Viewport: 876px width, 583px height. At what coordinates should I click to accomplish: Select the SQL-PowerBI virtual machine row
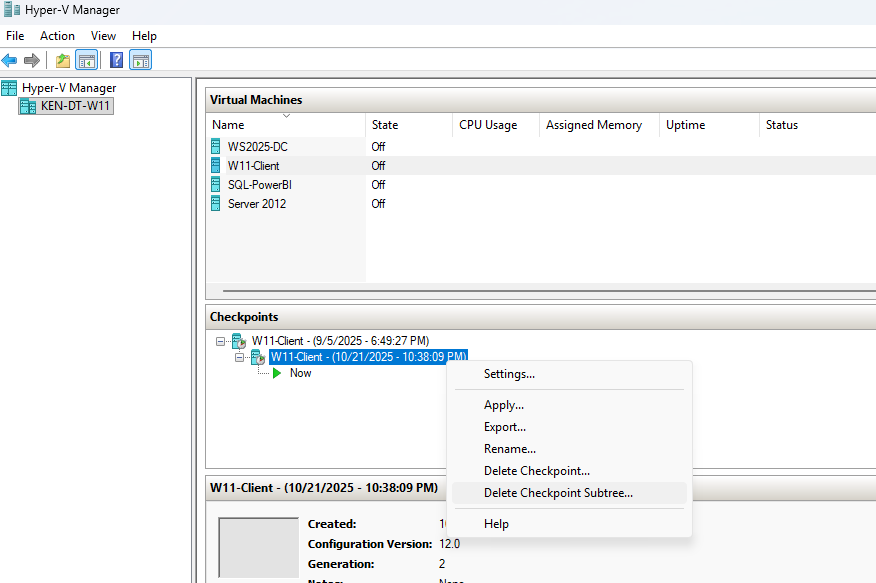point(541,184)
